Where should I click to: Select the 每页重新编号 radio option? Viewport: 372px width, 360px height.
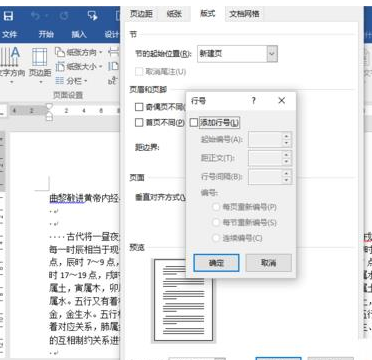216,207
